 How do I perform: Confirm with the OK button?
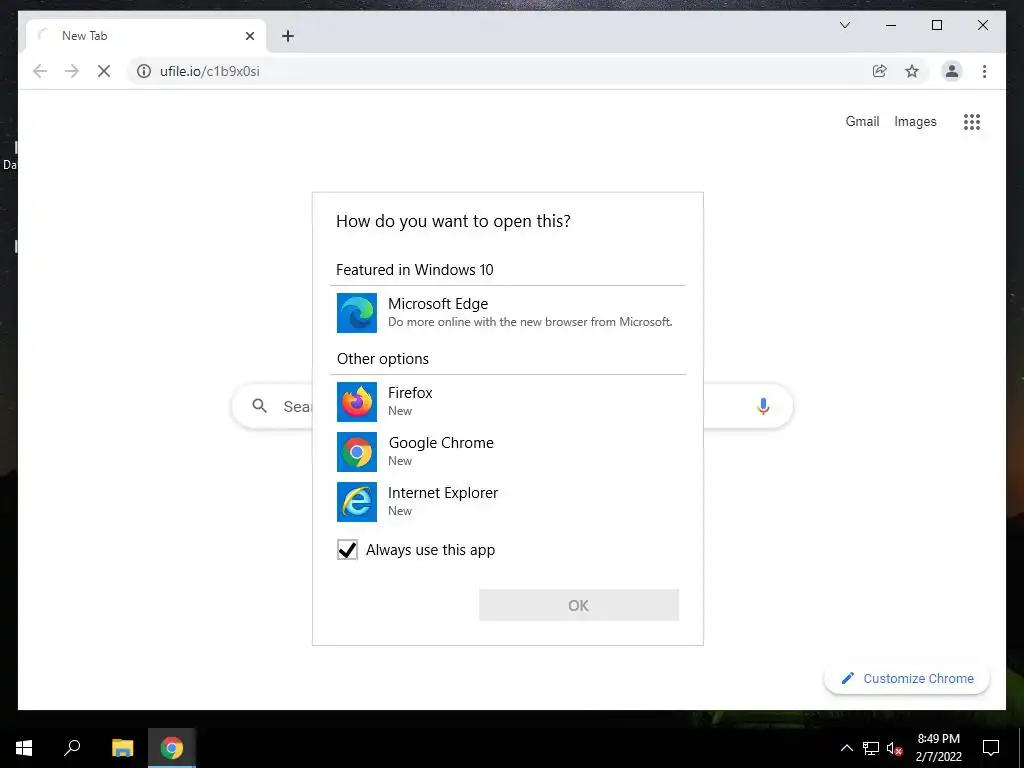point(579,605)
